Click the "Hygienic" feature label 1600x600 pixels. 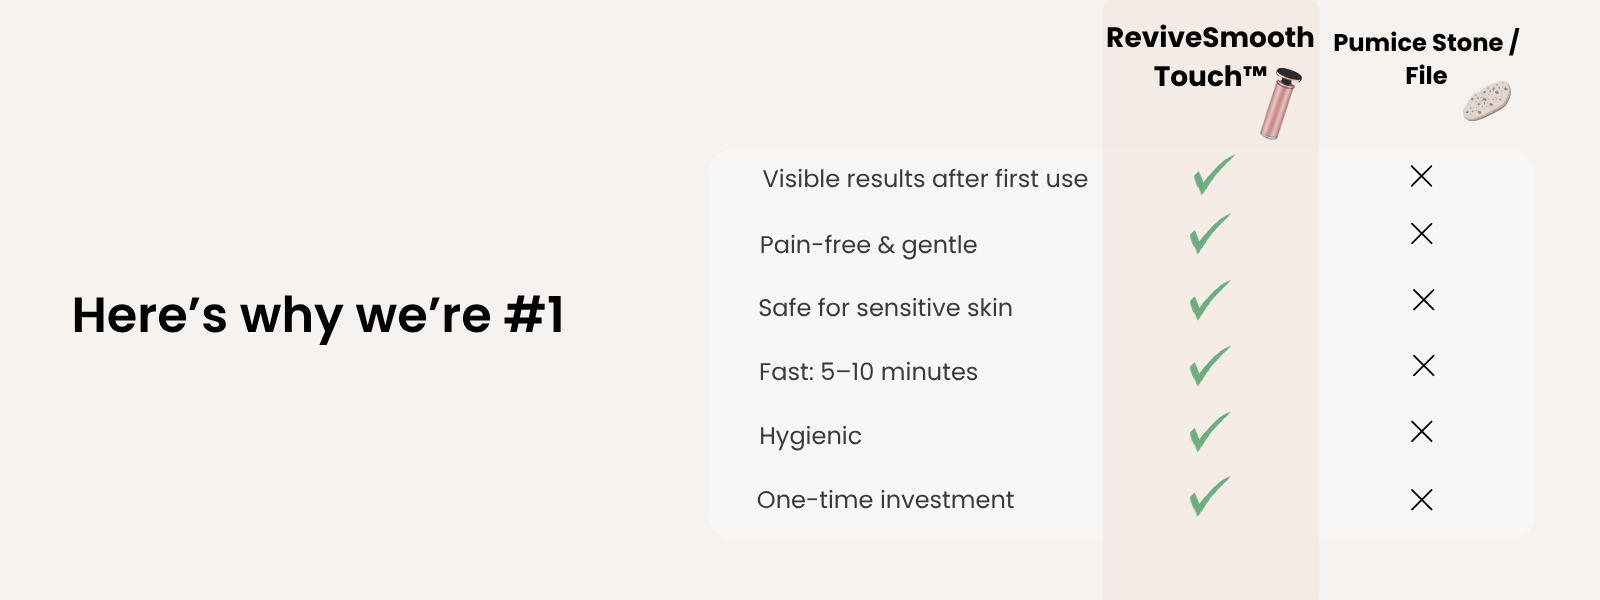810,436
